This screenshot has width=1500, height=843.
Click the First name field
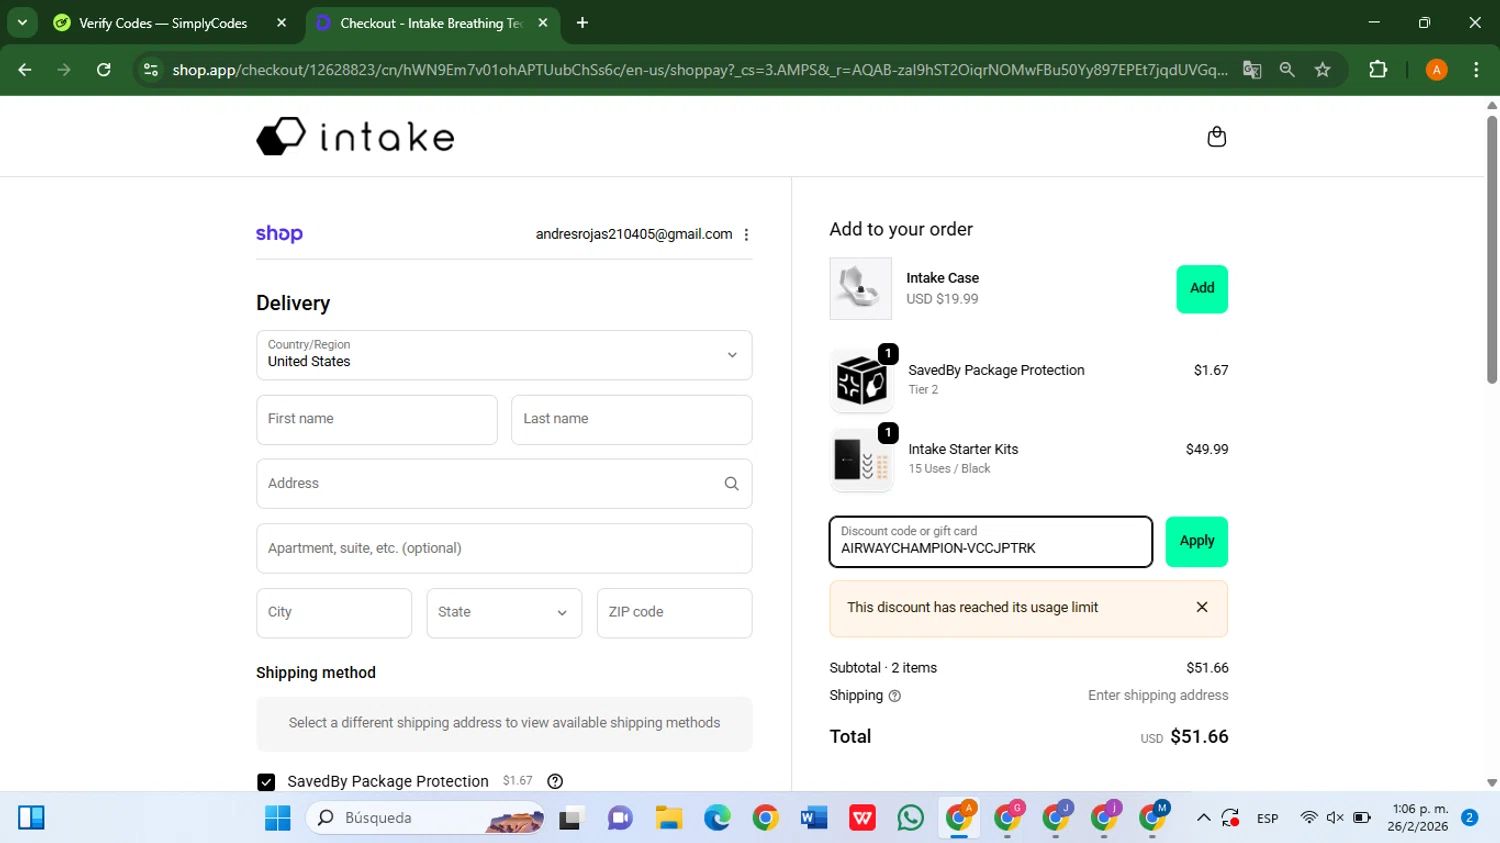tap(377, 420)
